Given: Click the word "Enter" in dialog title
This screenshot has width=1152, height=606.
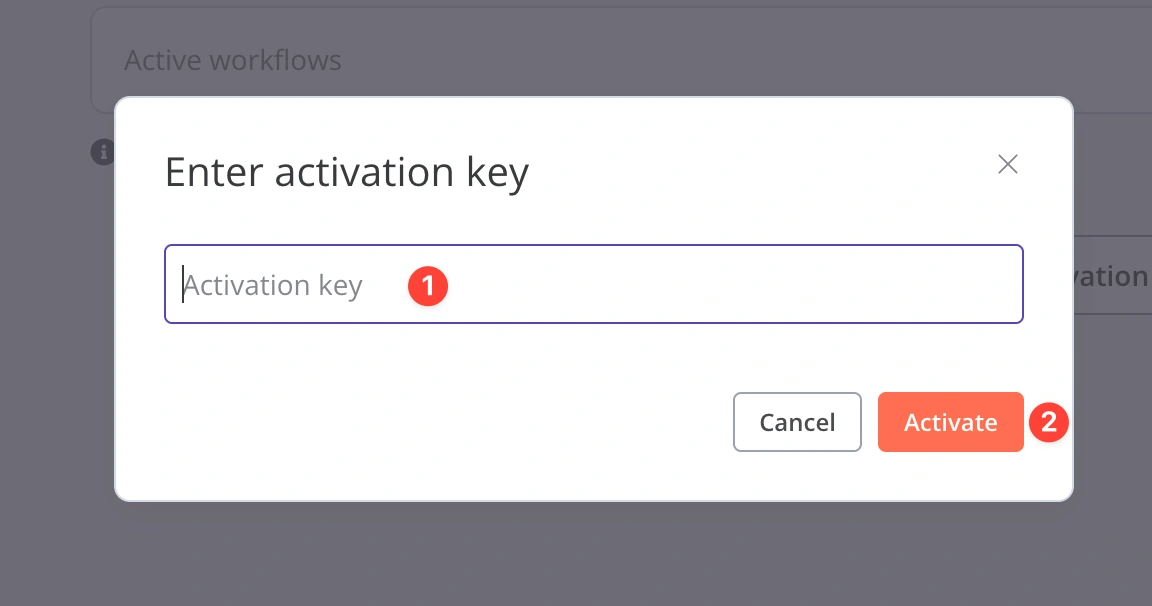Looking at the screenshot, I should coord(214,172).
